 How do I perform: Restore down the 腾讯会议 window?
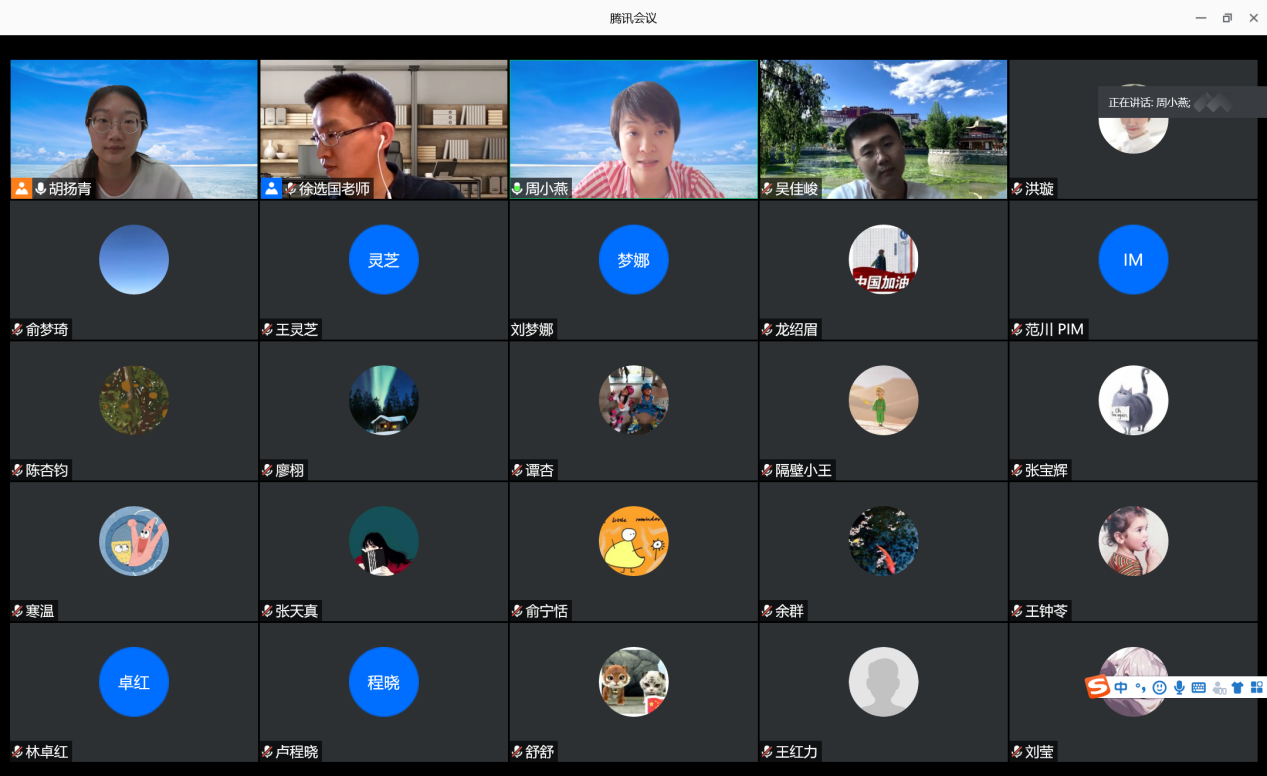coord(1227,18)
